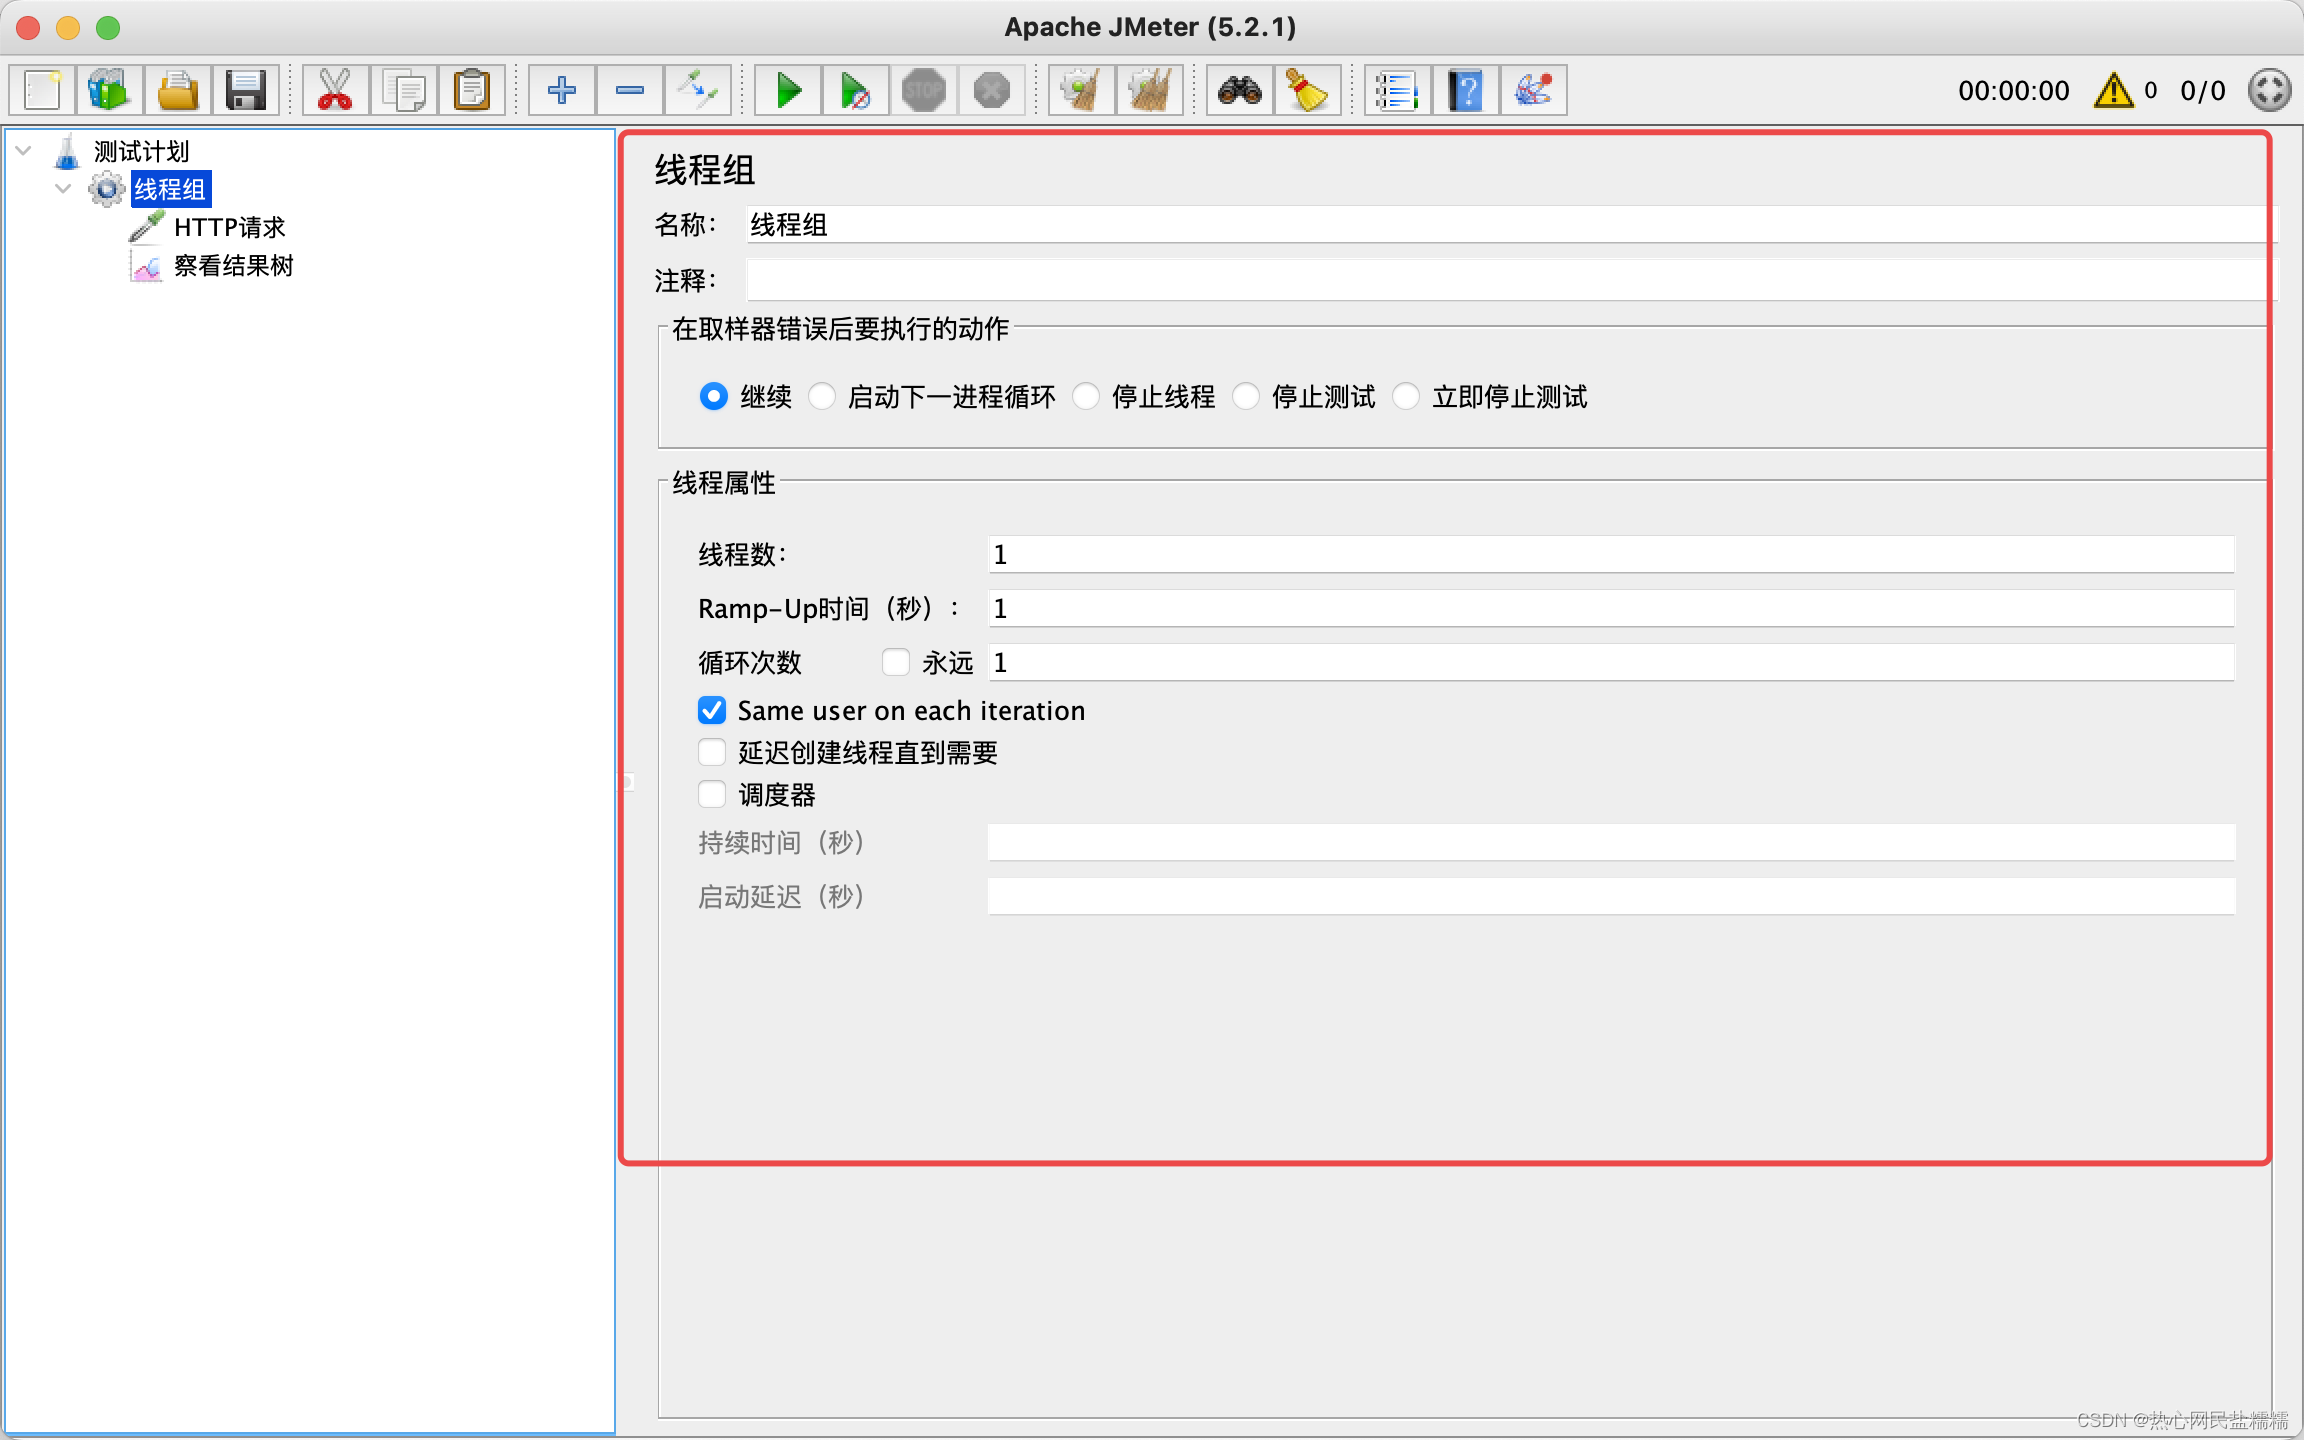Screen dimensions: 2304x1440
Task: Clear all results with double broom icon
Action: pos(1150,90)
